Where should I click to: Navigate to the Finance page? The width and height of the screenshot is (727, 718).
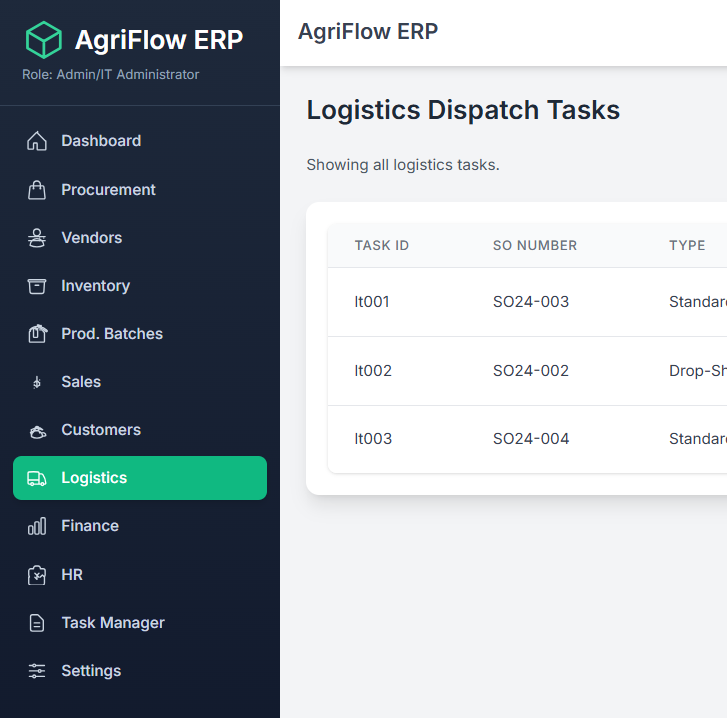[90, 526]
